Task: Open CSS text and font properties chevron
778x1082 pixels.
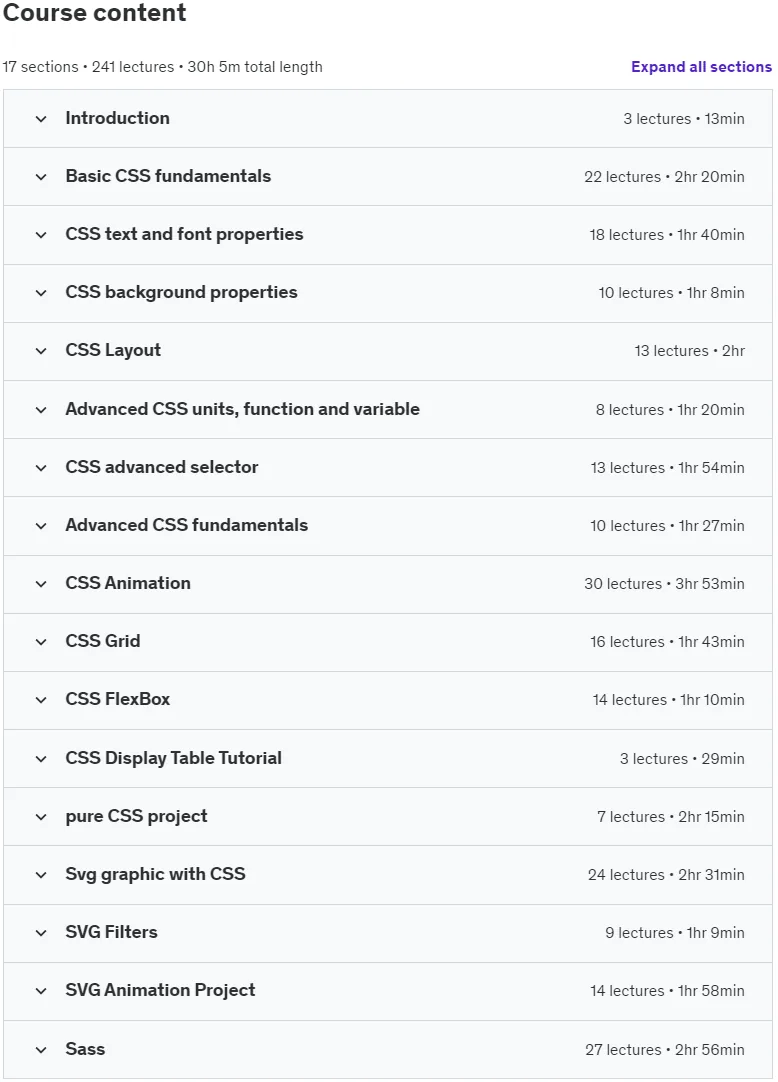Action: click(41, 235)
